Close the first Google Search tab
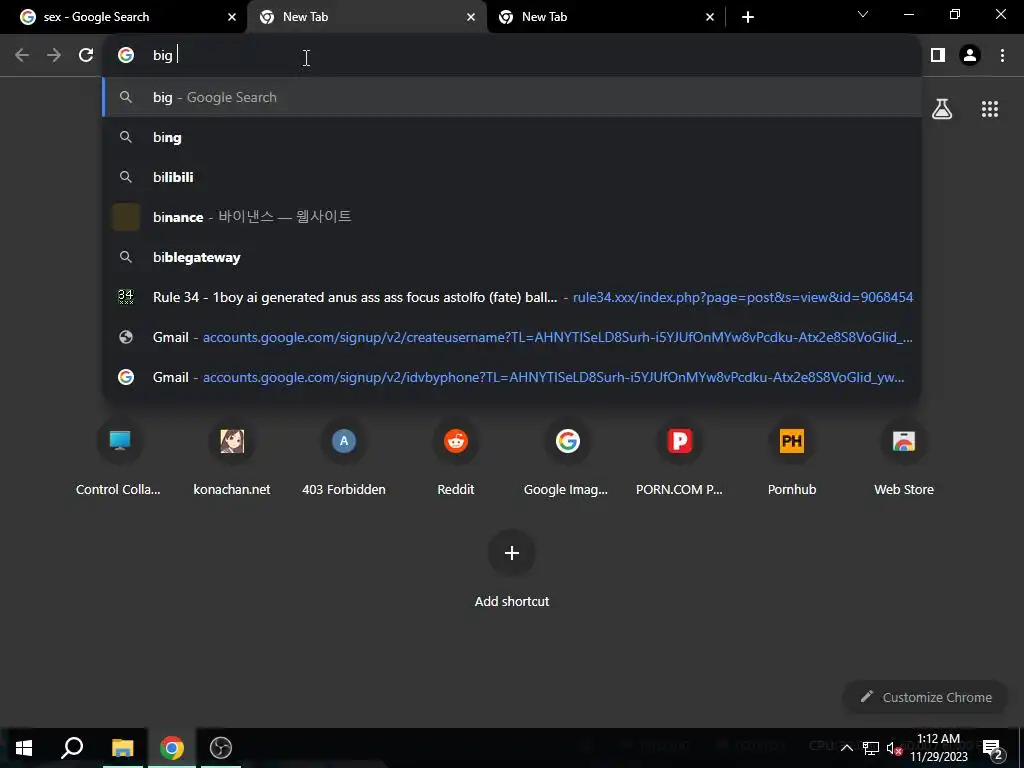 [232, 17]
